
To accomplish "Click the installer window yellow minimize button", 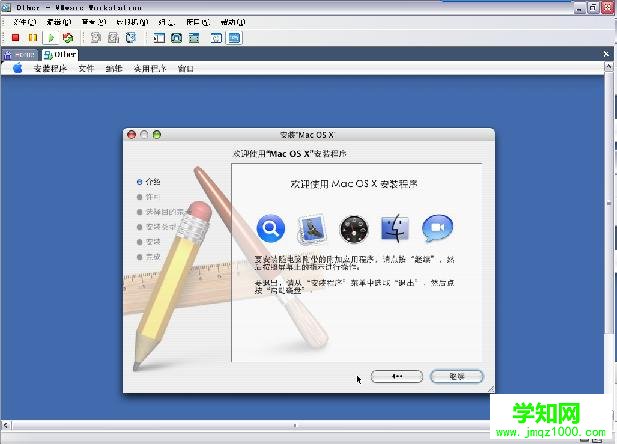I will 144,135.
